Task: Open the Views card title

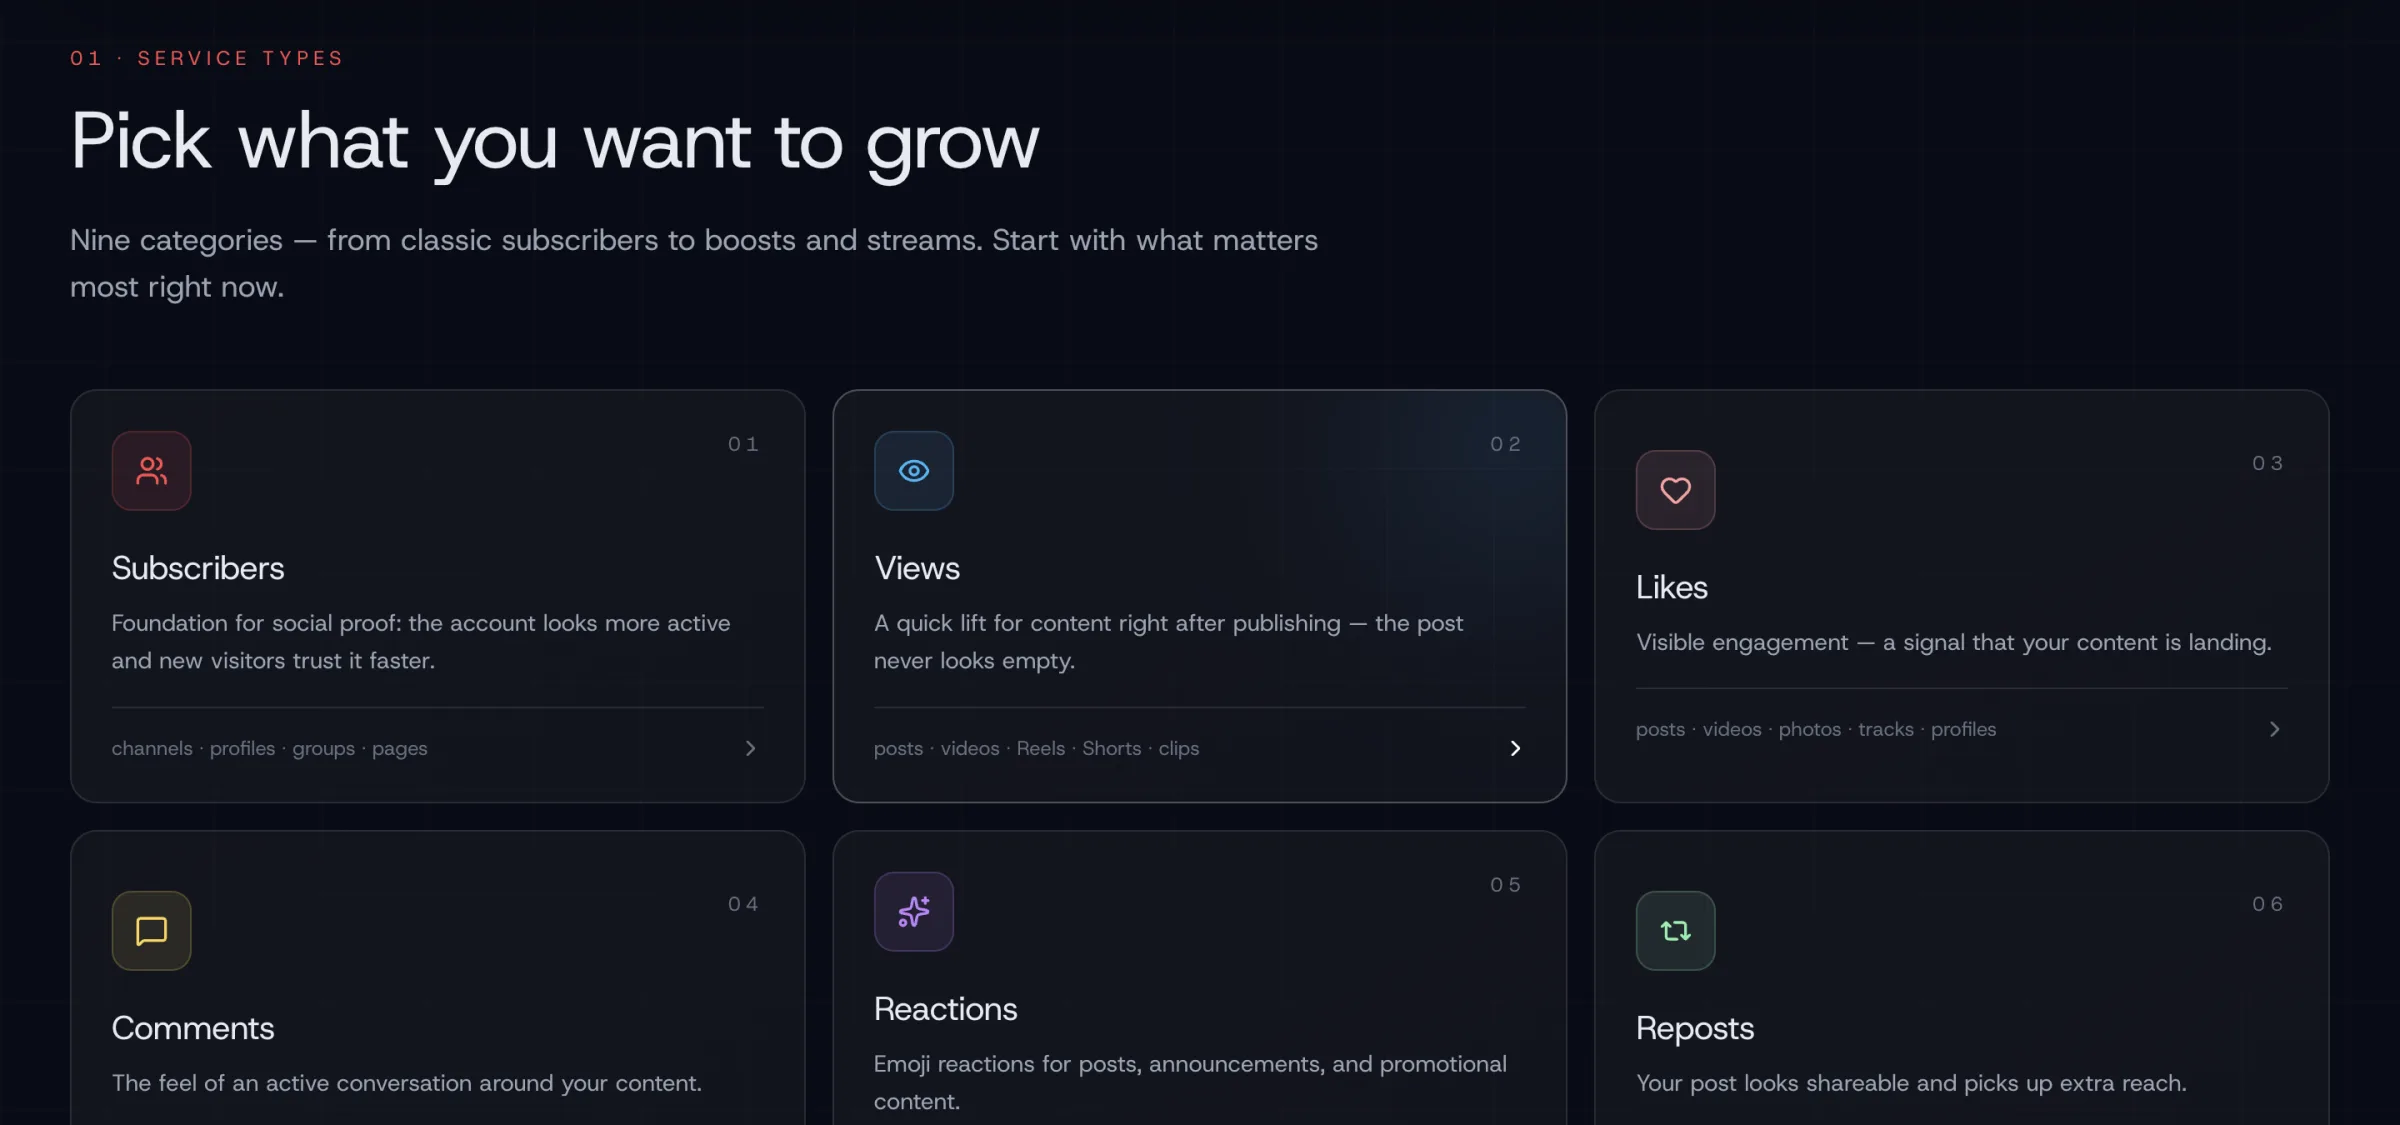Action: [x=916, y=568]
